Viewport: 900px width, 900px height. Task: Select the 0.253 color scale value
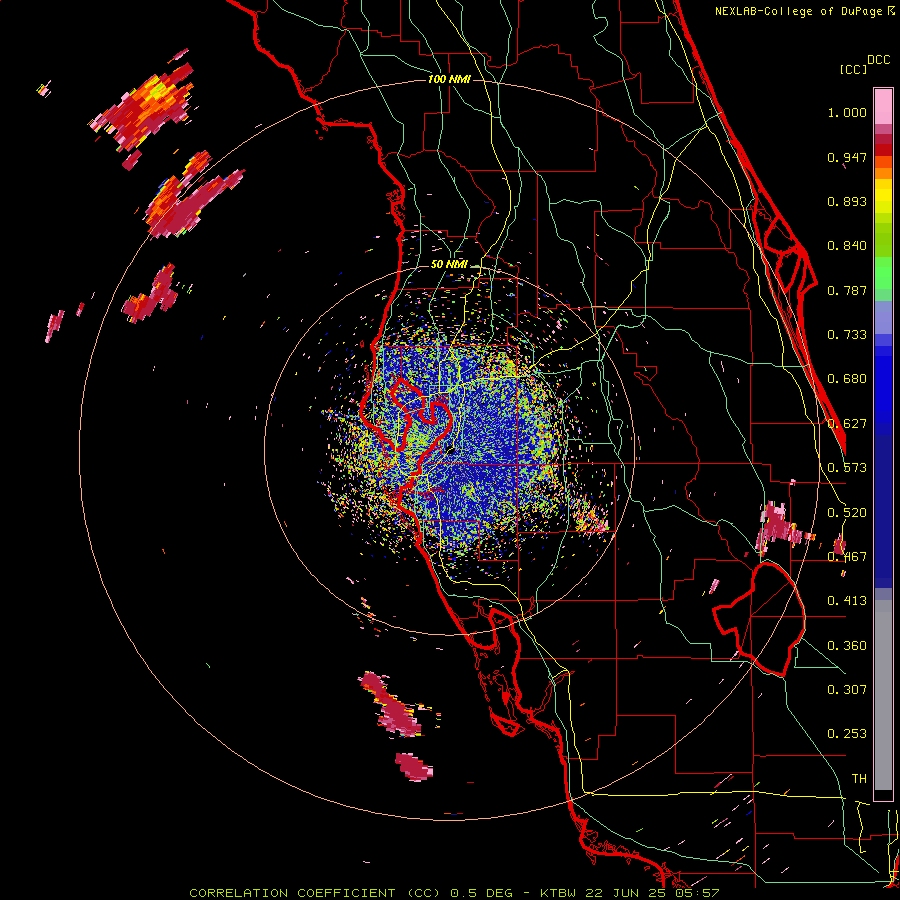pyautogui.click(x=847, y=734)
